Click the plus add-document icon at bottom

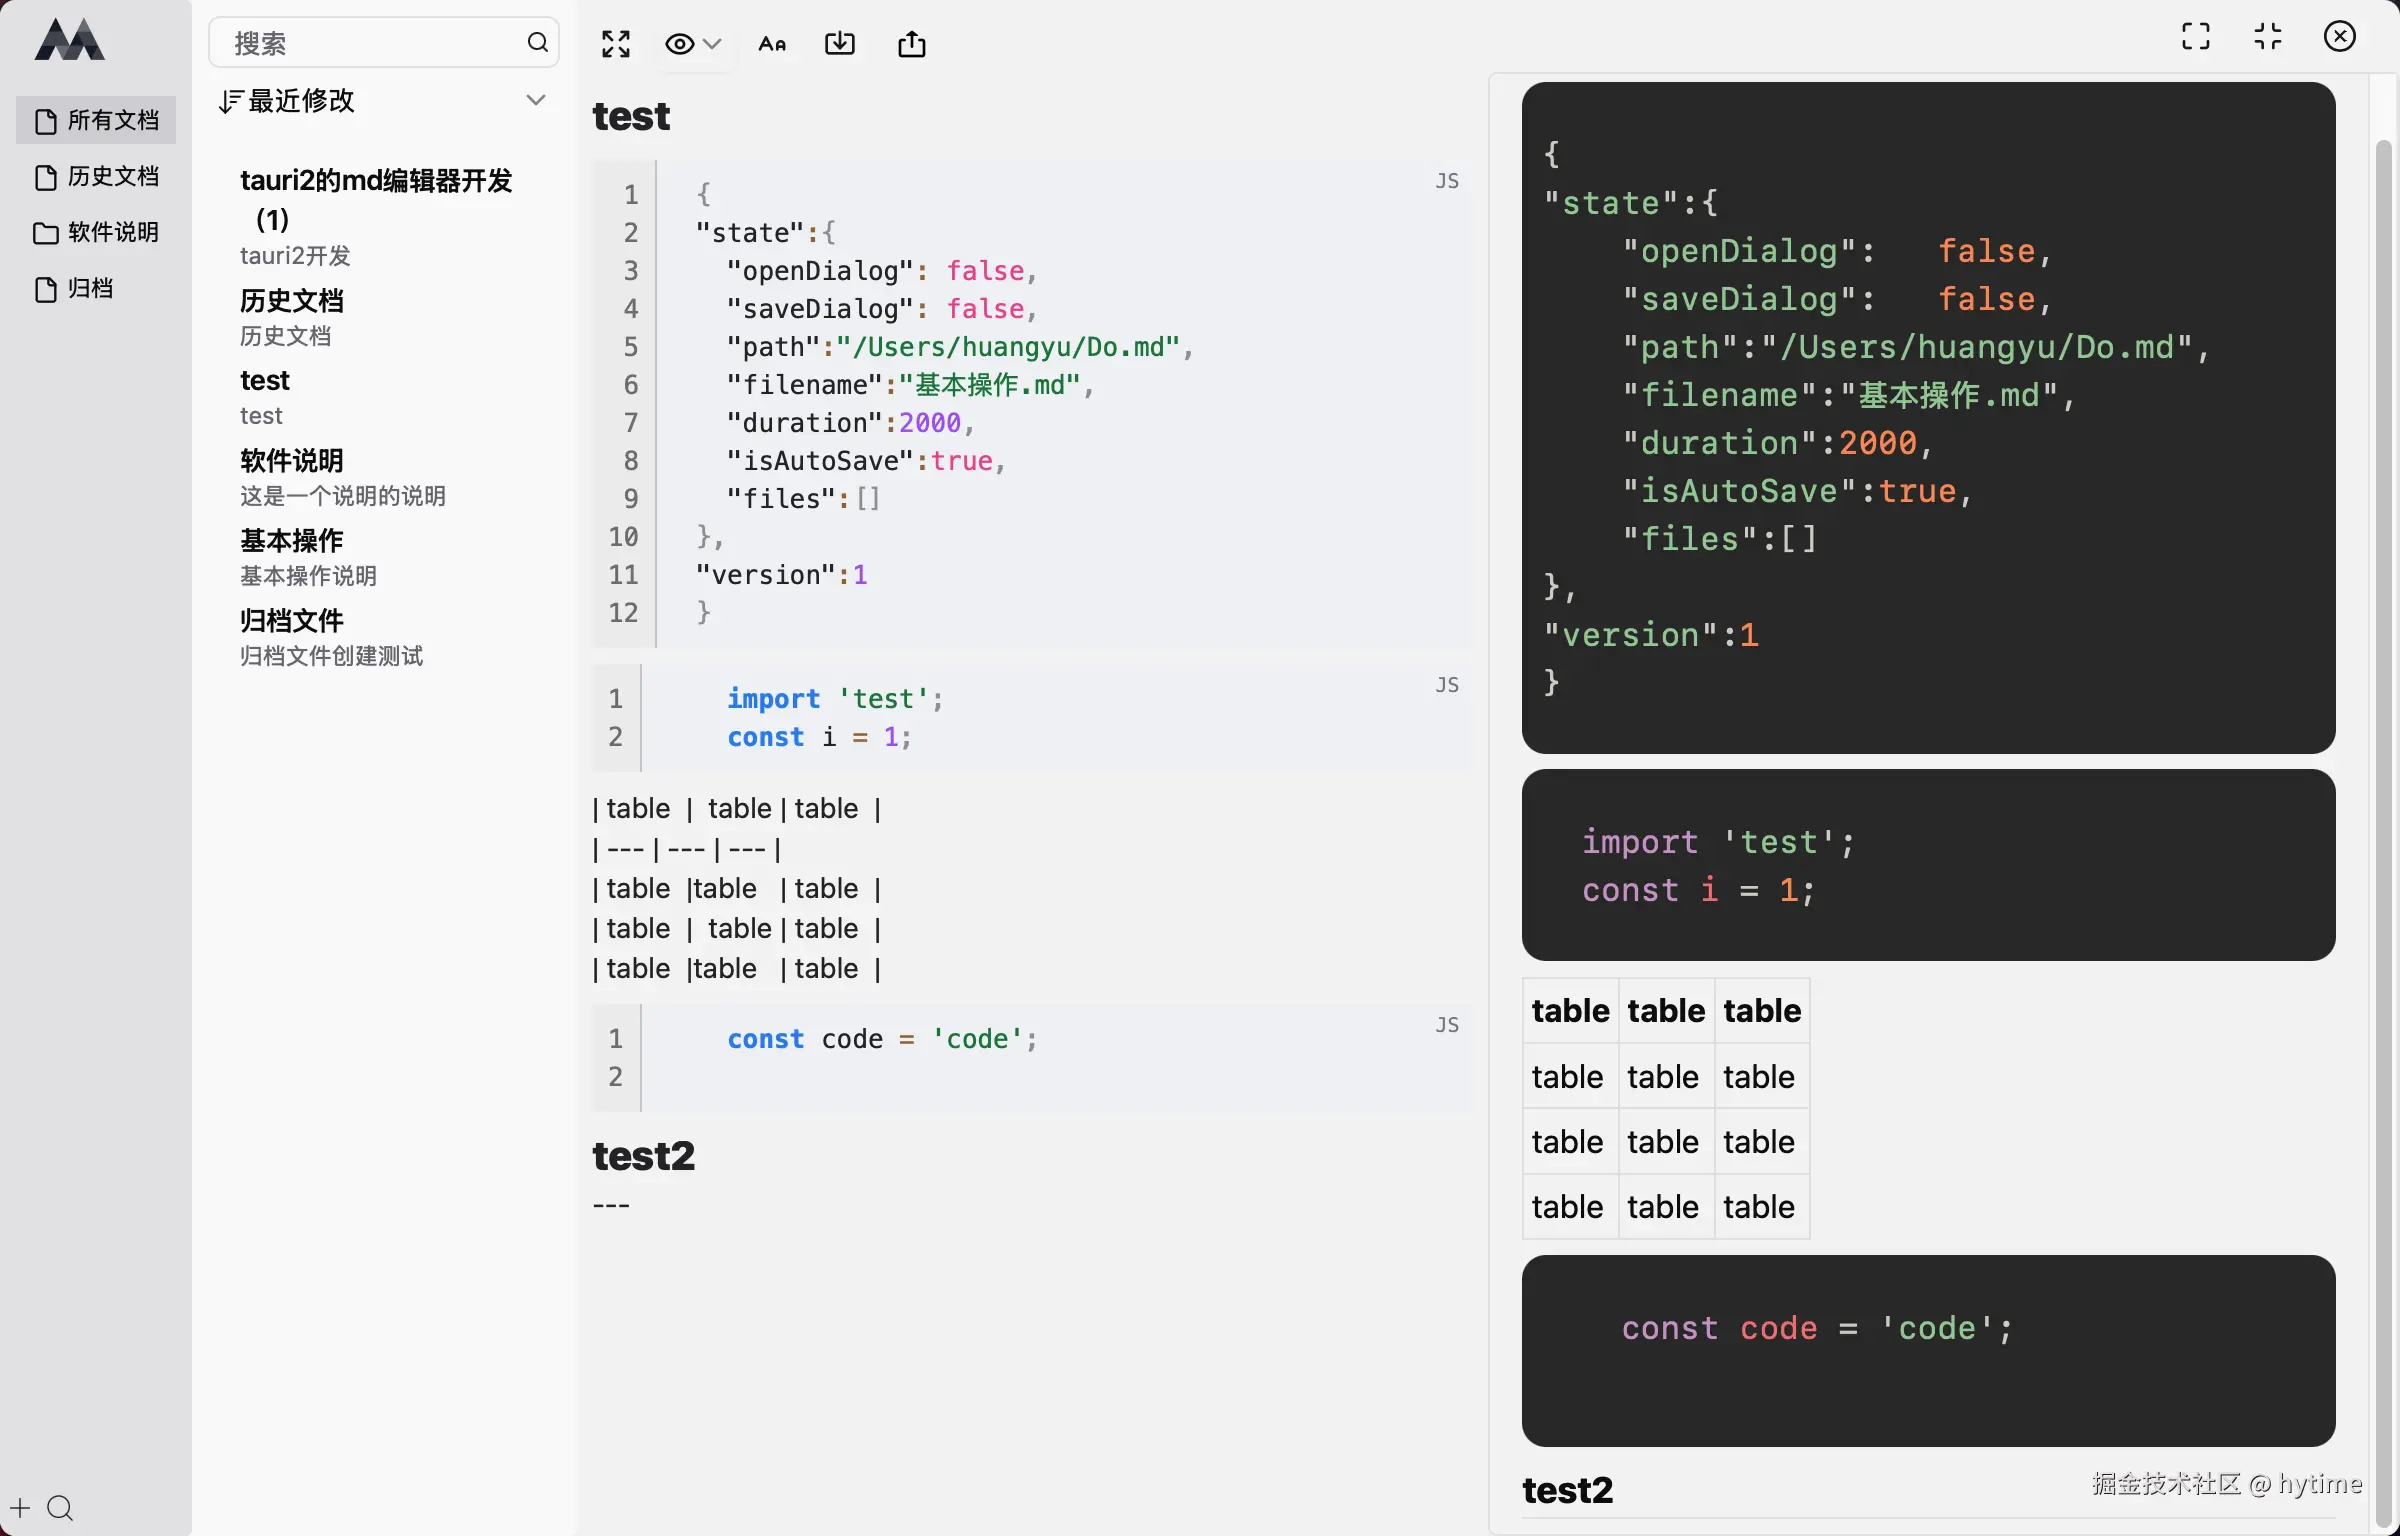tap(21, 1507)
